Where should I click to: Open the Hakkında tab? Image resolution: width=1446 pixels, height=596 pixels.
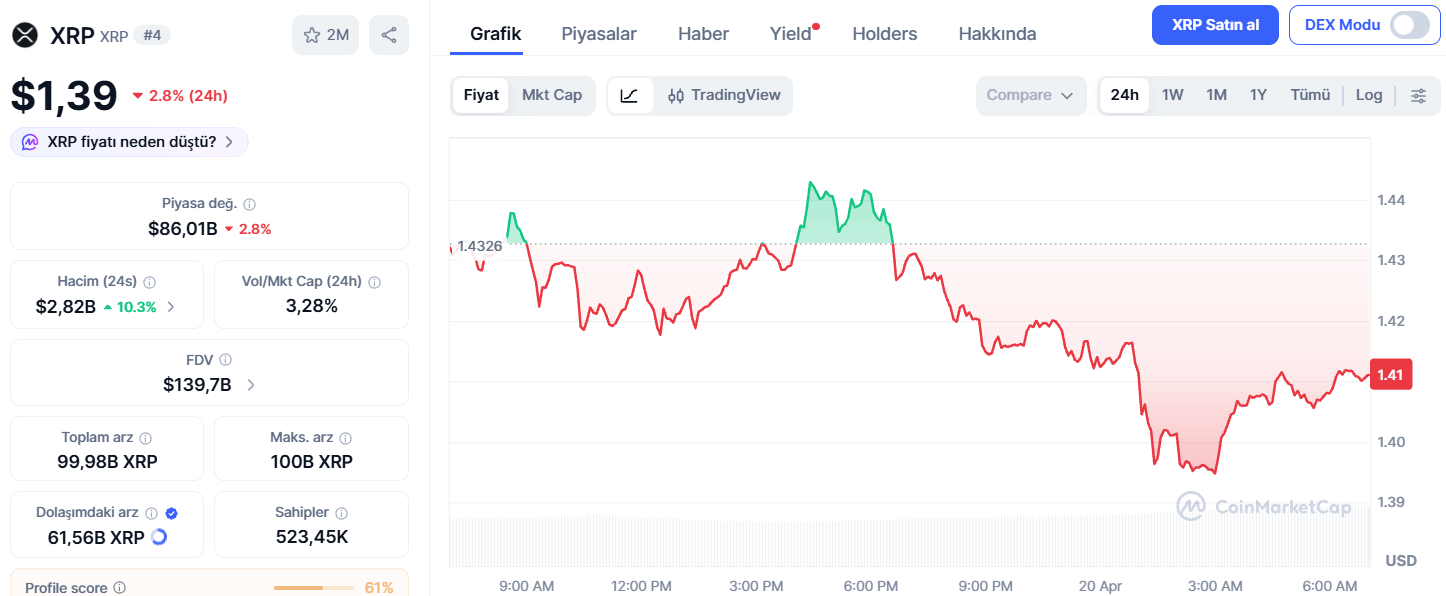click(x=997, y=34)
